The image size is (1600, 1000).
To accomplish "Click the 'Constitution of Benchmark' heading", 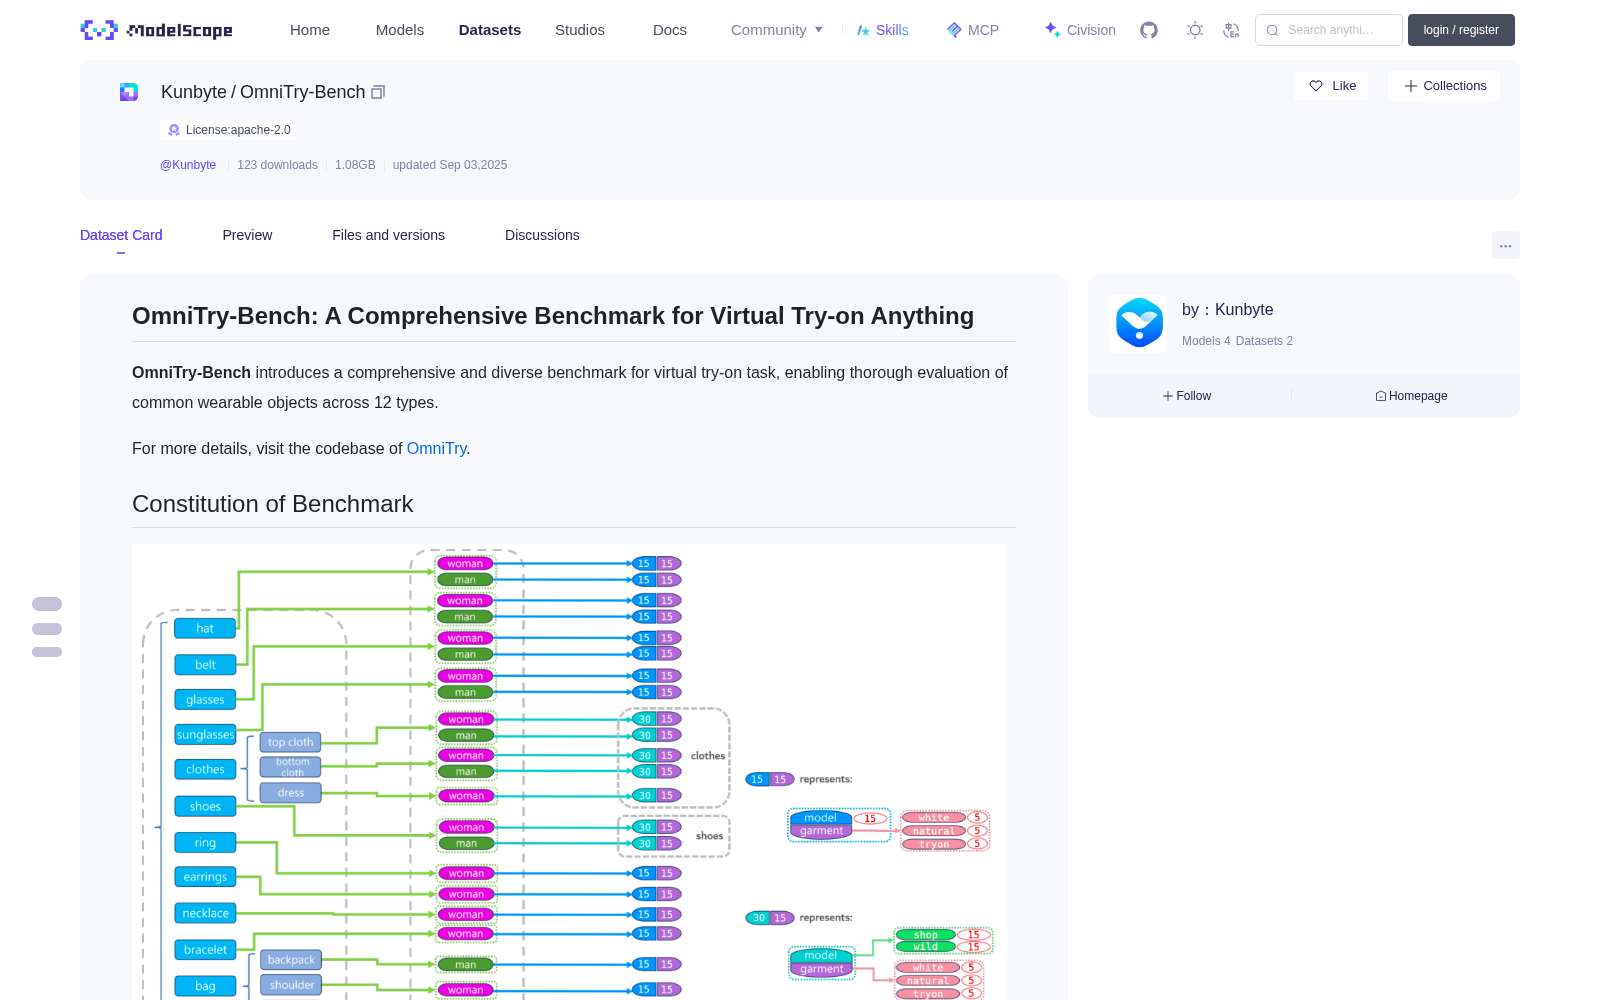I will pyautogui.click(x=272, y=504).
